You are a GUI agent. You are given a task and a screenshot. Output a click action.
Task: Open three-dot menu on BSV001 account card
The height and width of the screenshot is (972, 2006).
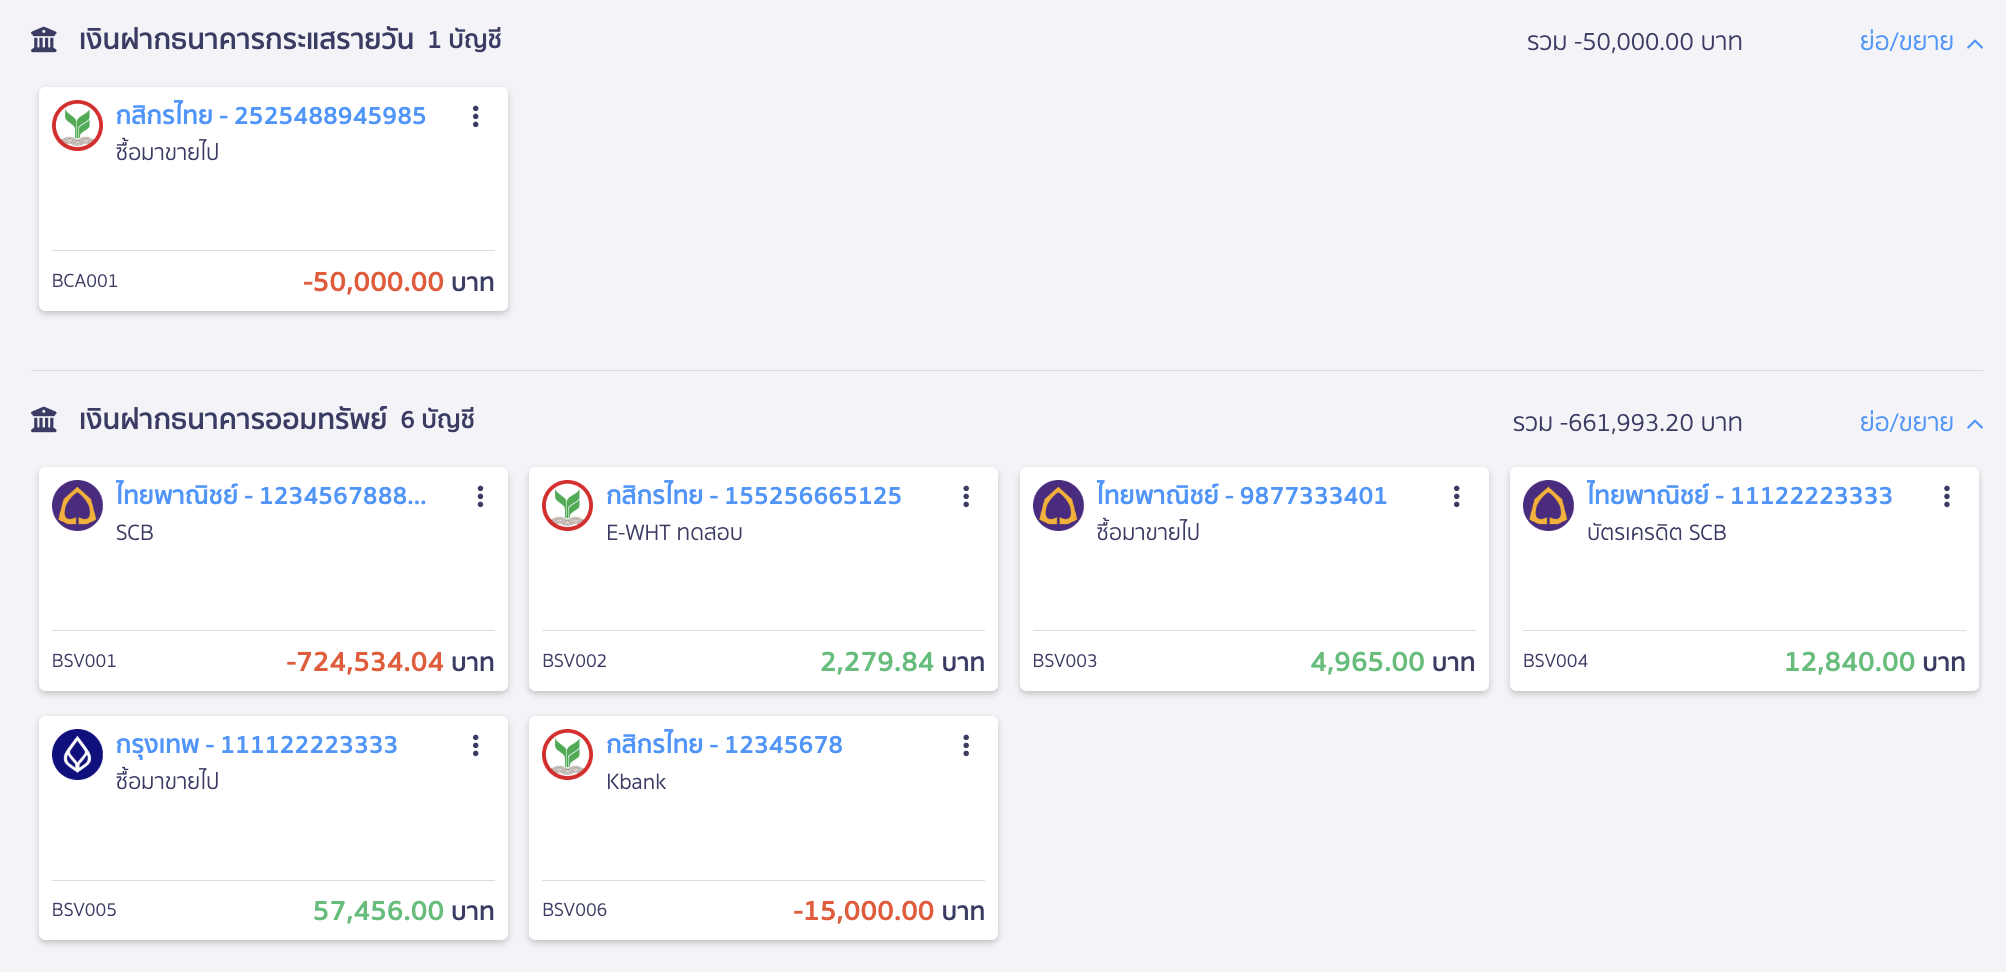pyautogui.click(x=480, y=497)
